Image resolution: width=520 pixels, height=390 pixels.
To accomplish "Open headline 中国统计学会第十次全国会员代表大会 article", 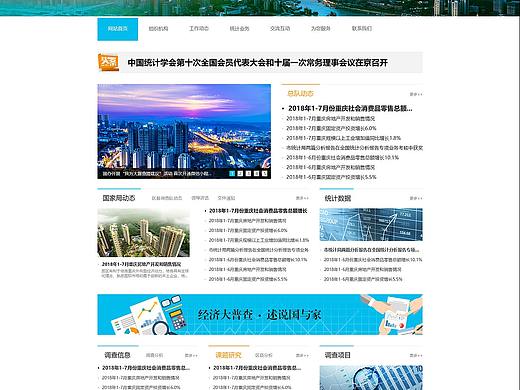I will 257,63.
